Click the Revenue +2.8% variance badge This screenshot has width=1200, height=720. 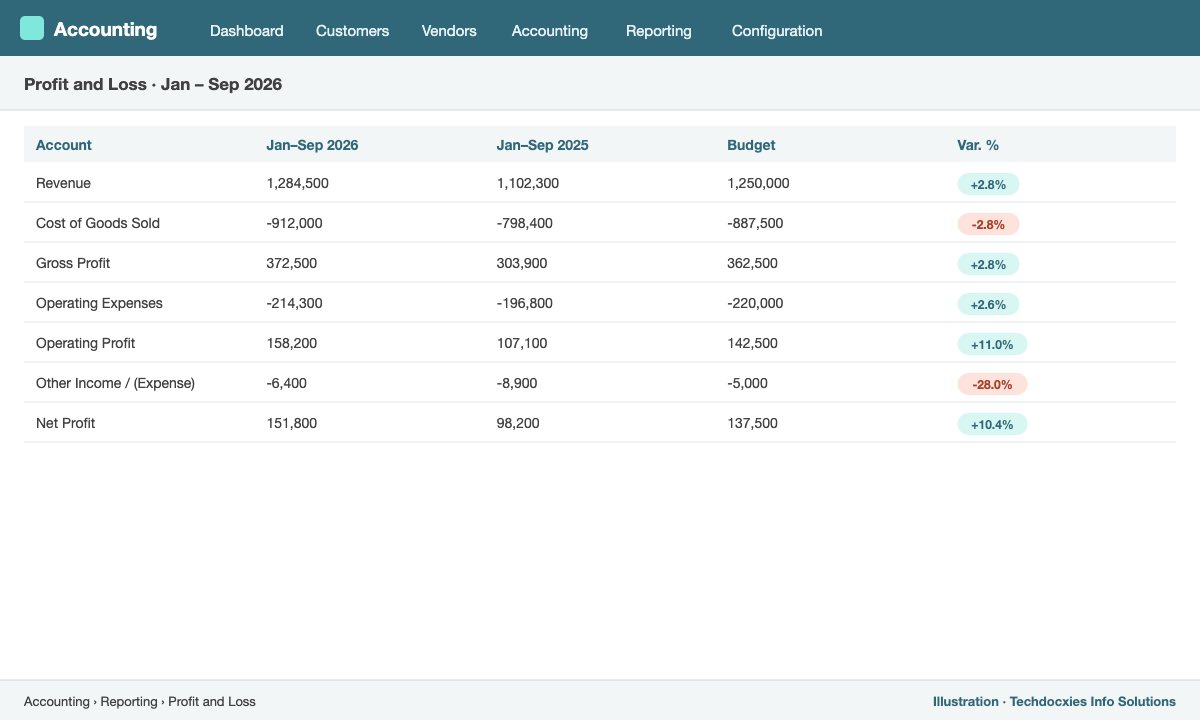[x=988, y=184]
